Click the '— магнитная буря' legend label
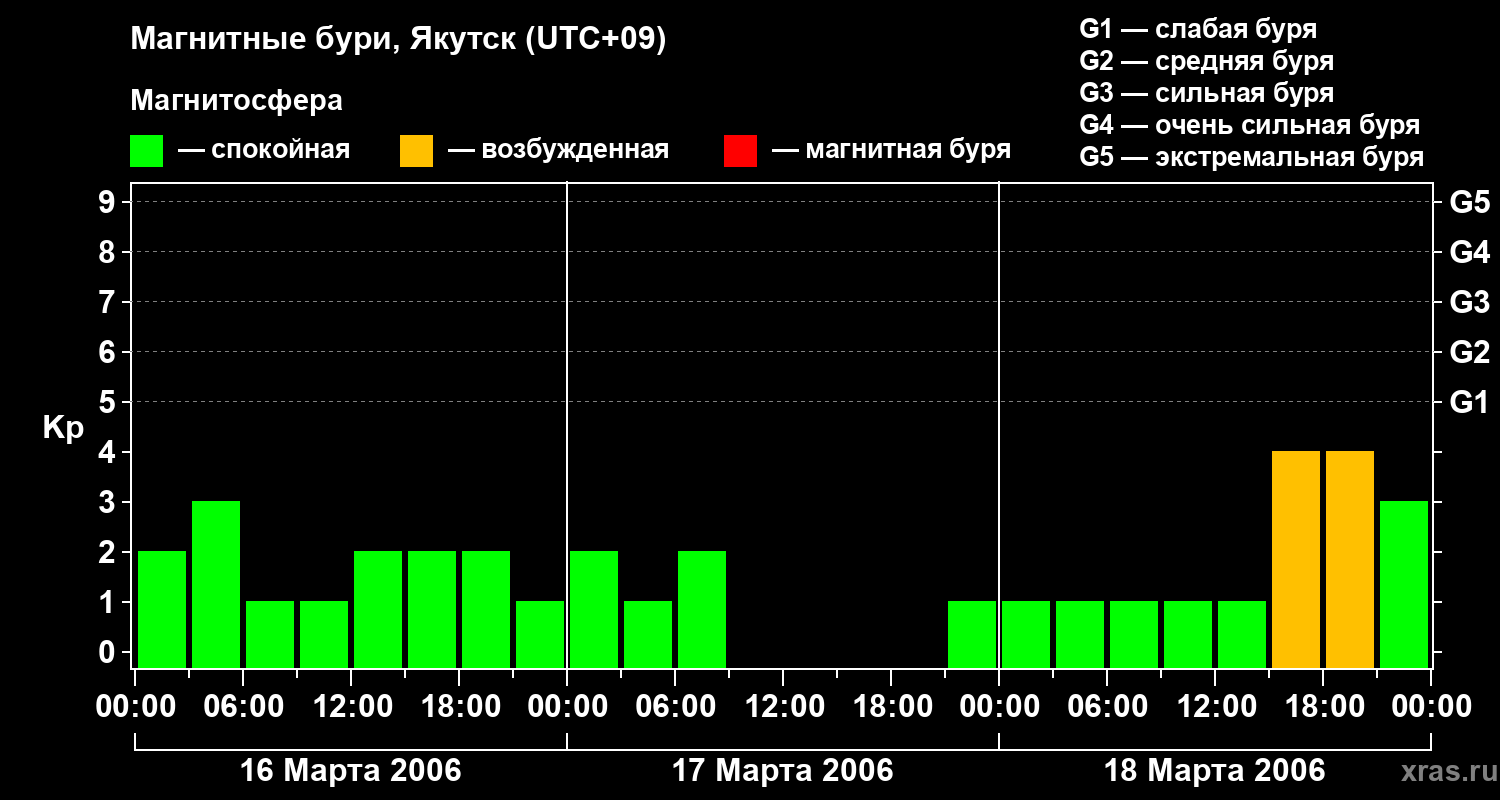Screen dimensions: 1500x800 click(891, 151)
